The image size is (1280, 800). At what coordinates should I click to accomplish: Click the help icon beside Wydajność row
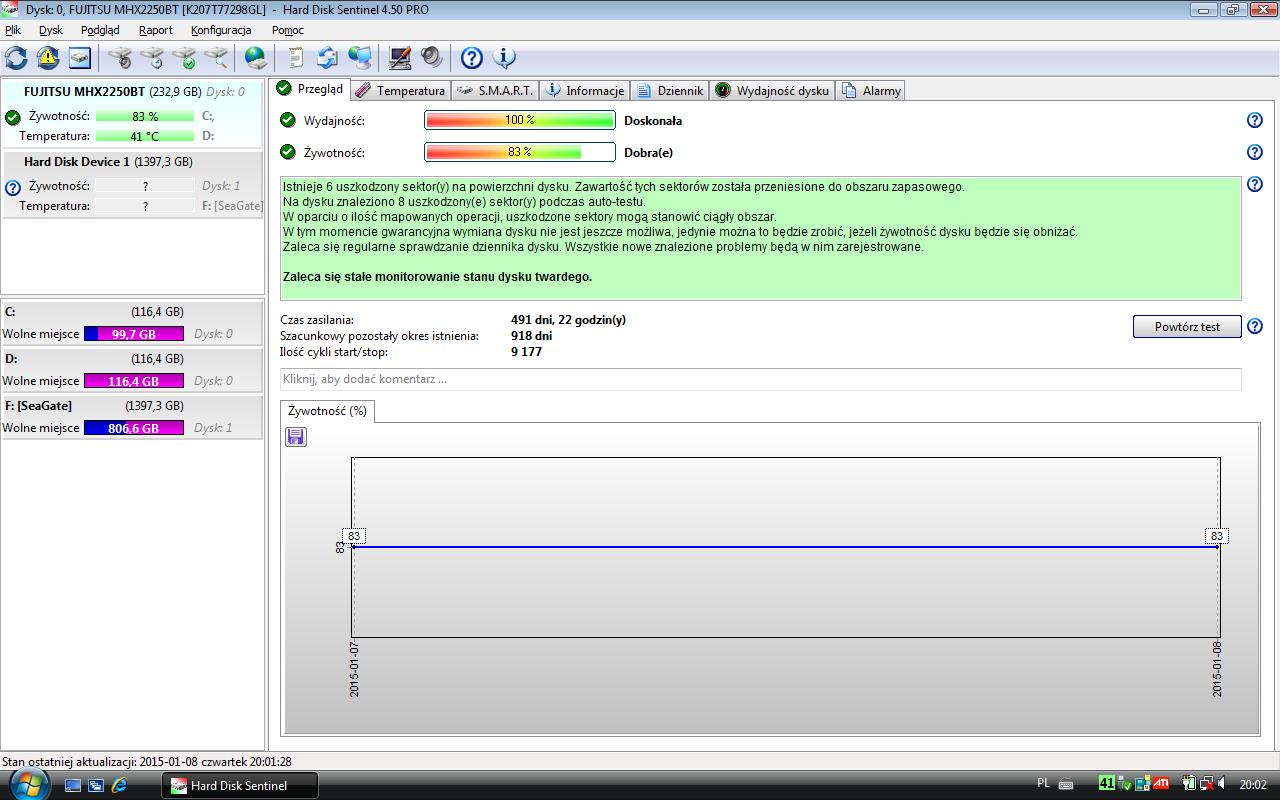pyautogui.click(x=1255, y=121)
